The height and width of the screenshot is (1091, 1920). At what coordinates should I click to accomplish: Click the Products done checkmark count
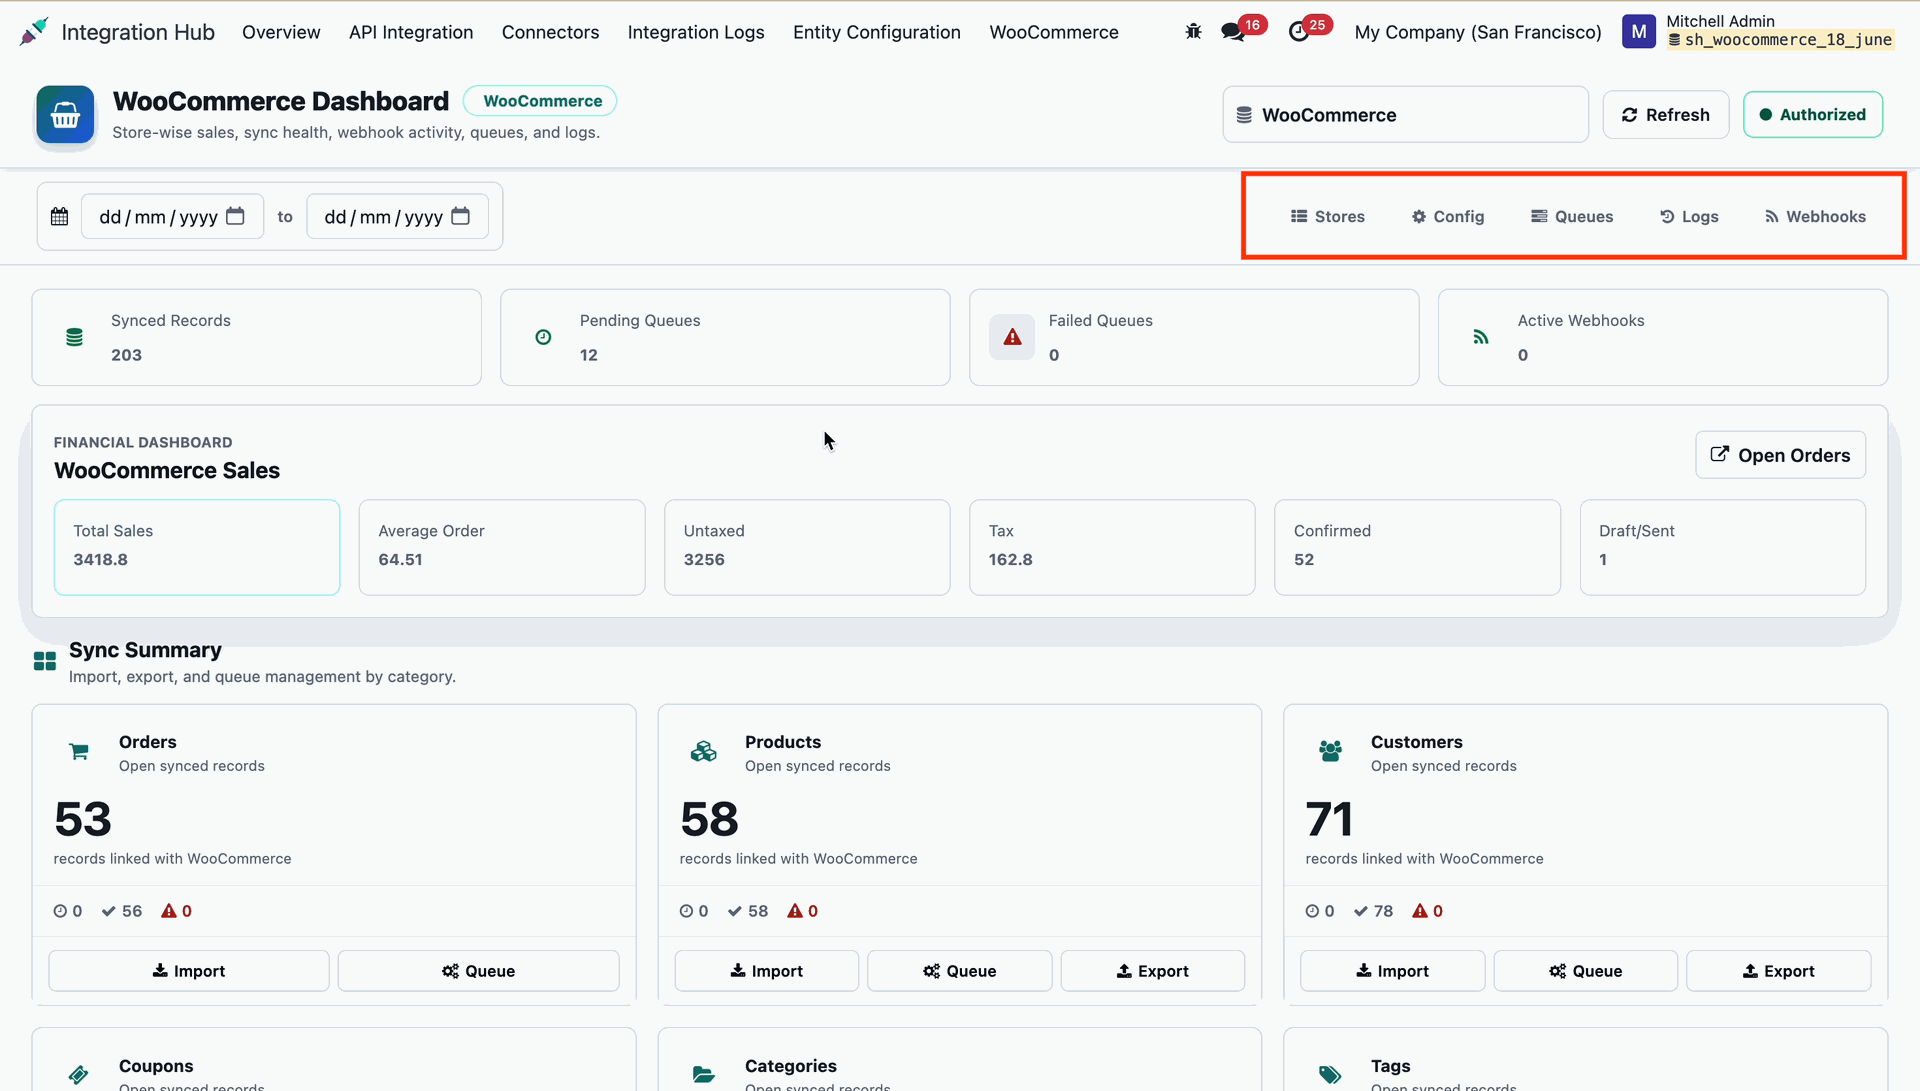(x=748, y=911)
